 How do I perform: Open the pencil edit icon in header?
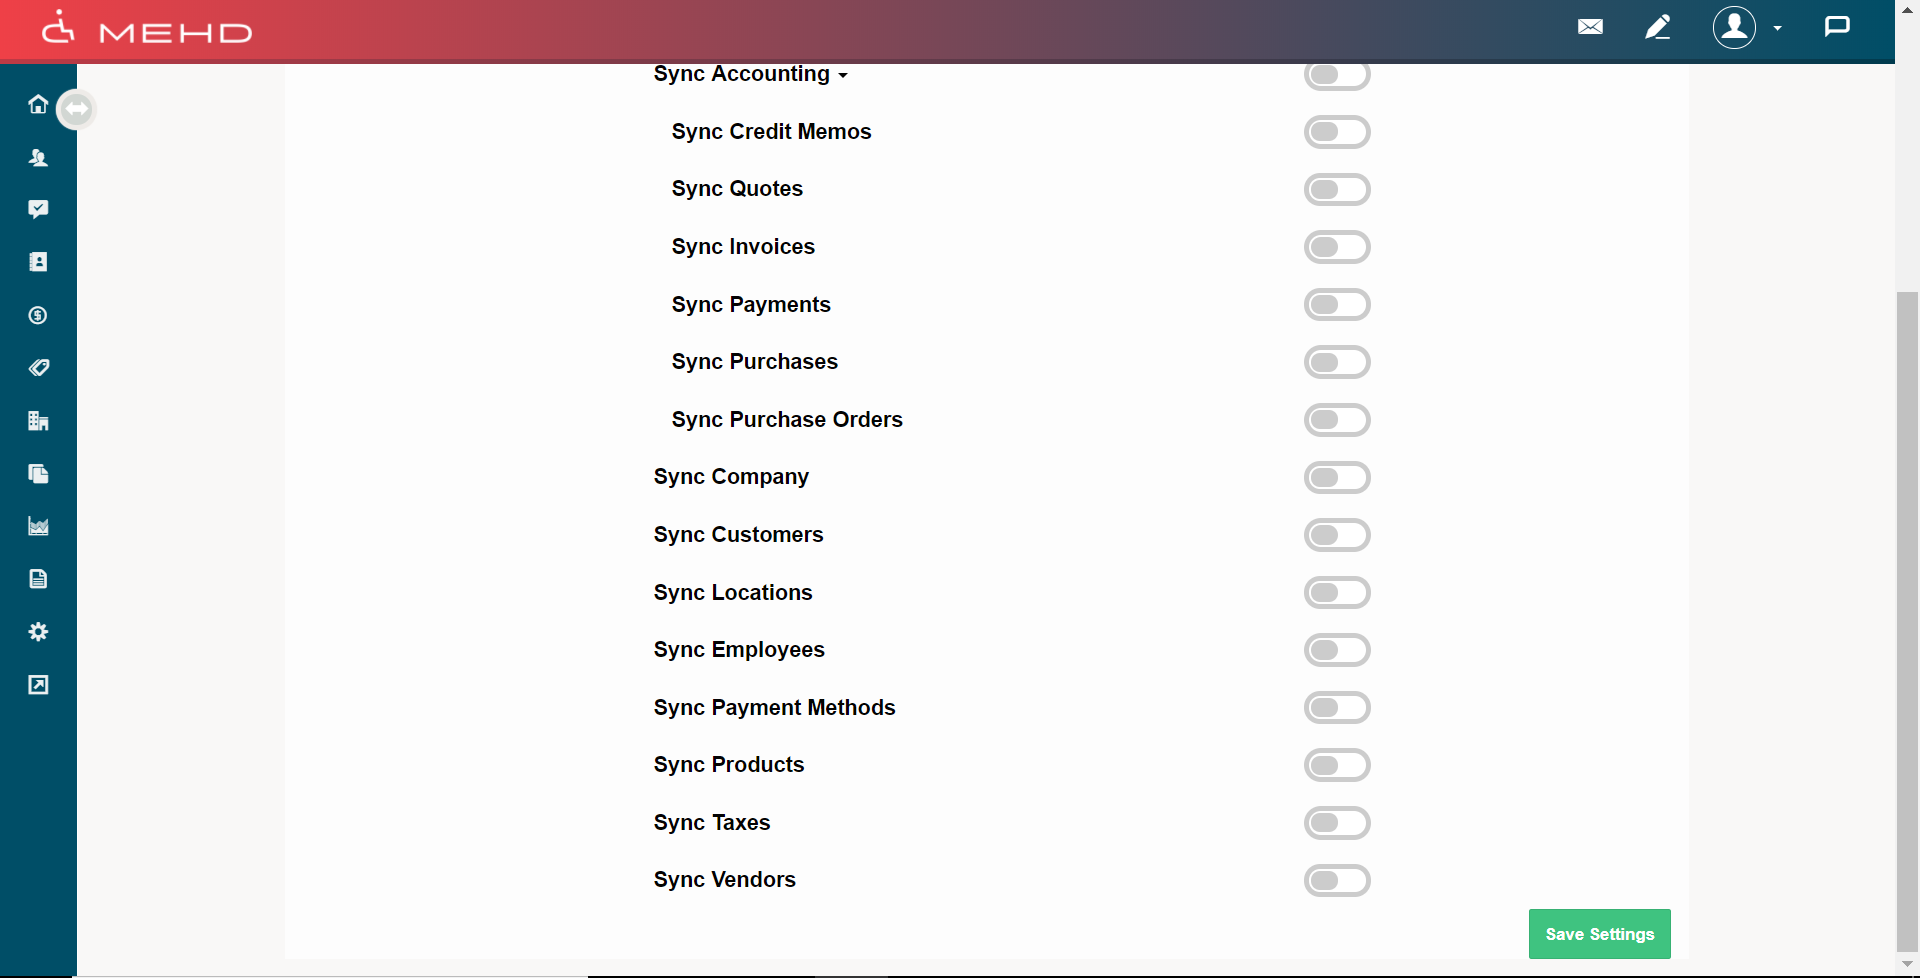[x=1657, y=27]
